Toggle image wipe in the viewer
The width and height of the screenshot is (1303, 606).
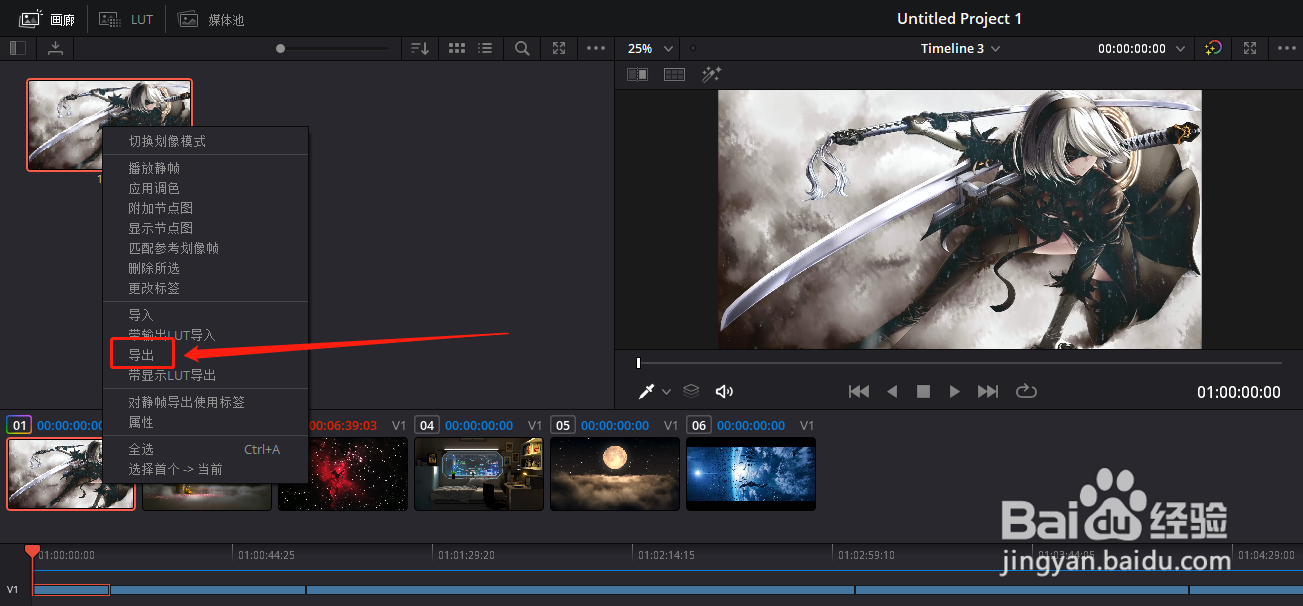(x=637, y=74)
